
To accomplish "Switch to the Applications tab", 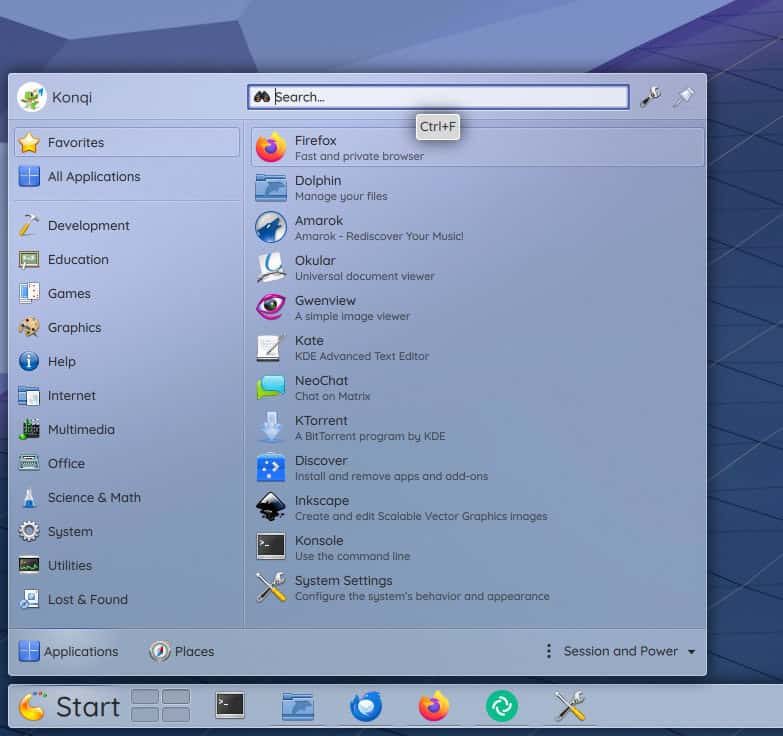I will click(68, 651).
